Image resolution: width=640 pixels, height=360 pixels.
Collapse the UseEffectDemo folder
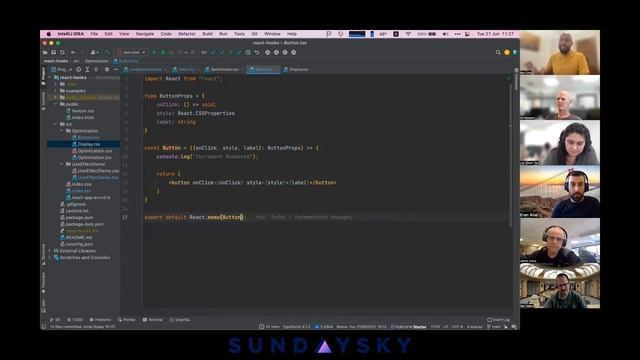coord(62,164)
